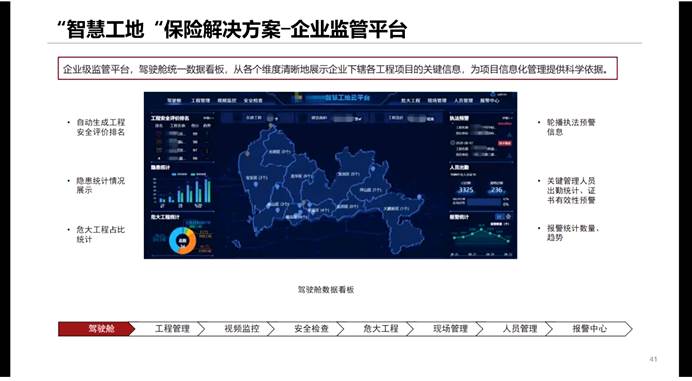Click the user avatar icon in dashboard header
Image resolution: width=692 pixels, height=381 pixels.
click(493, 94)
